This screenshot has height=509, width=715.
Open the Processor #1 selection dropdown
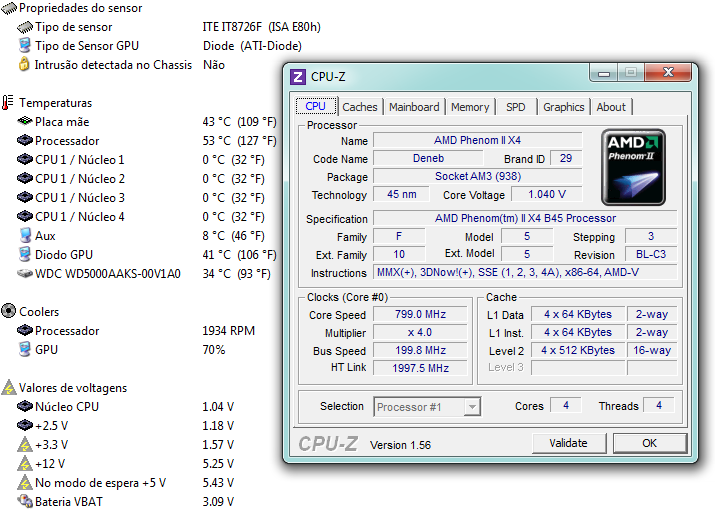pos(427,406)
